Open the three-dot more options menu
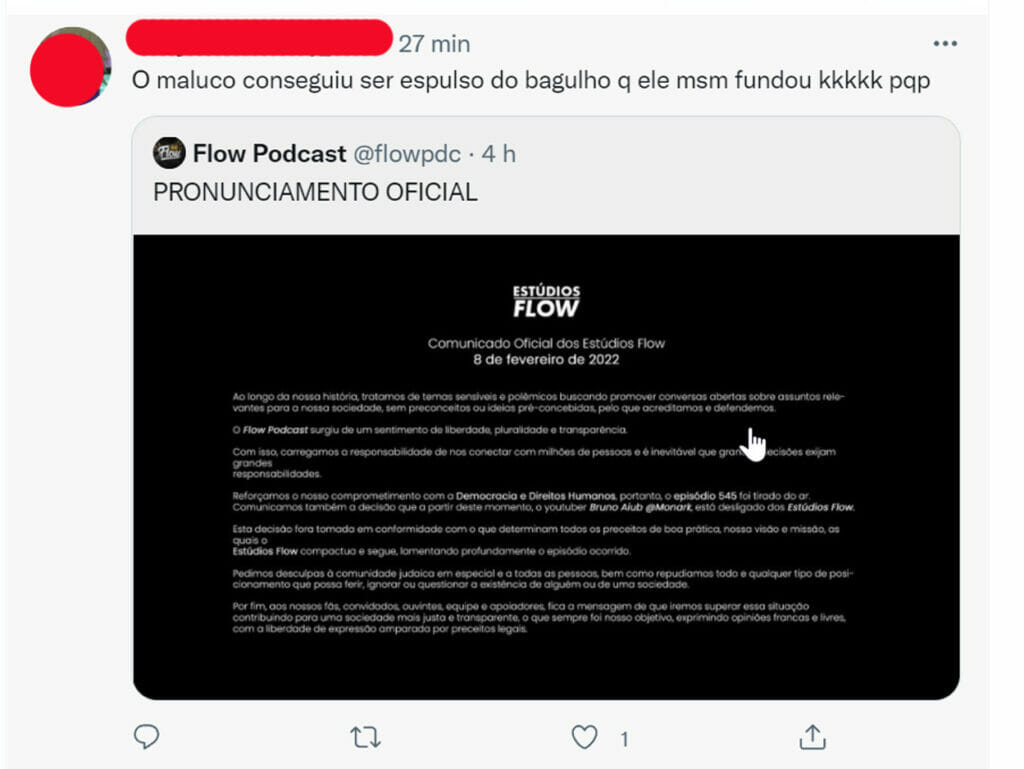The image size is (1024, 769). click(x=945, y=44)
